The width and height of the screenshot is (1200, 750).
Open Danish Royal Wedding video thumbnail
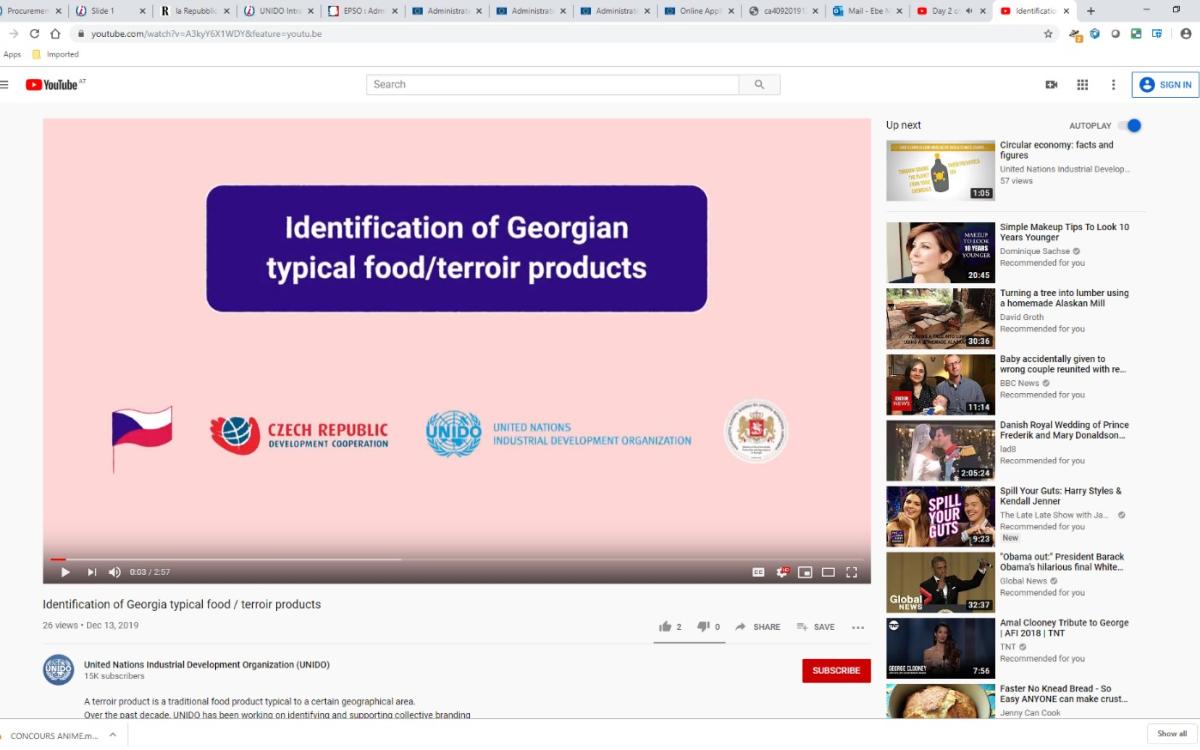pos(940,450)
